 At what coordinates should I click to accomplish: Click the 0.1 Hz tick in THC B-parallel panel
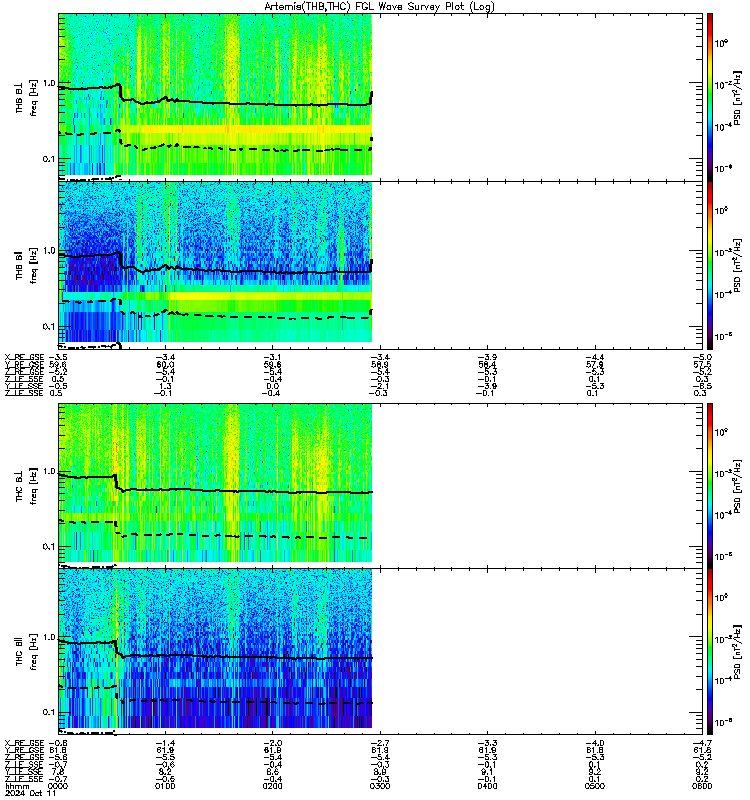coord(50,712)
